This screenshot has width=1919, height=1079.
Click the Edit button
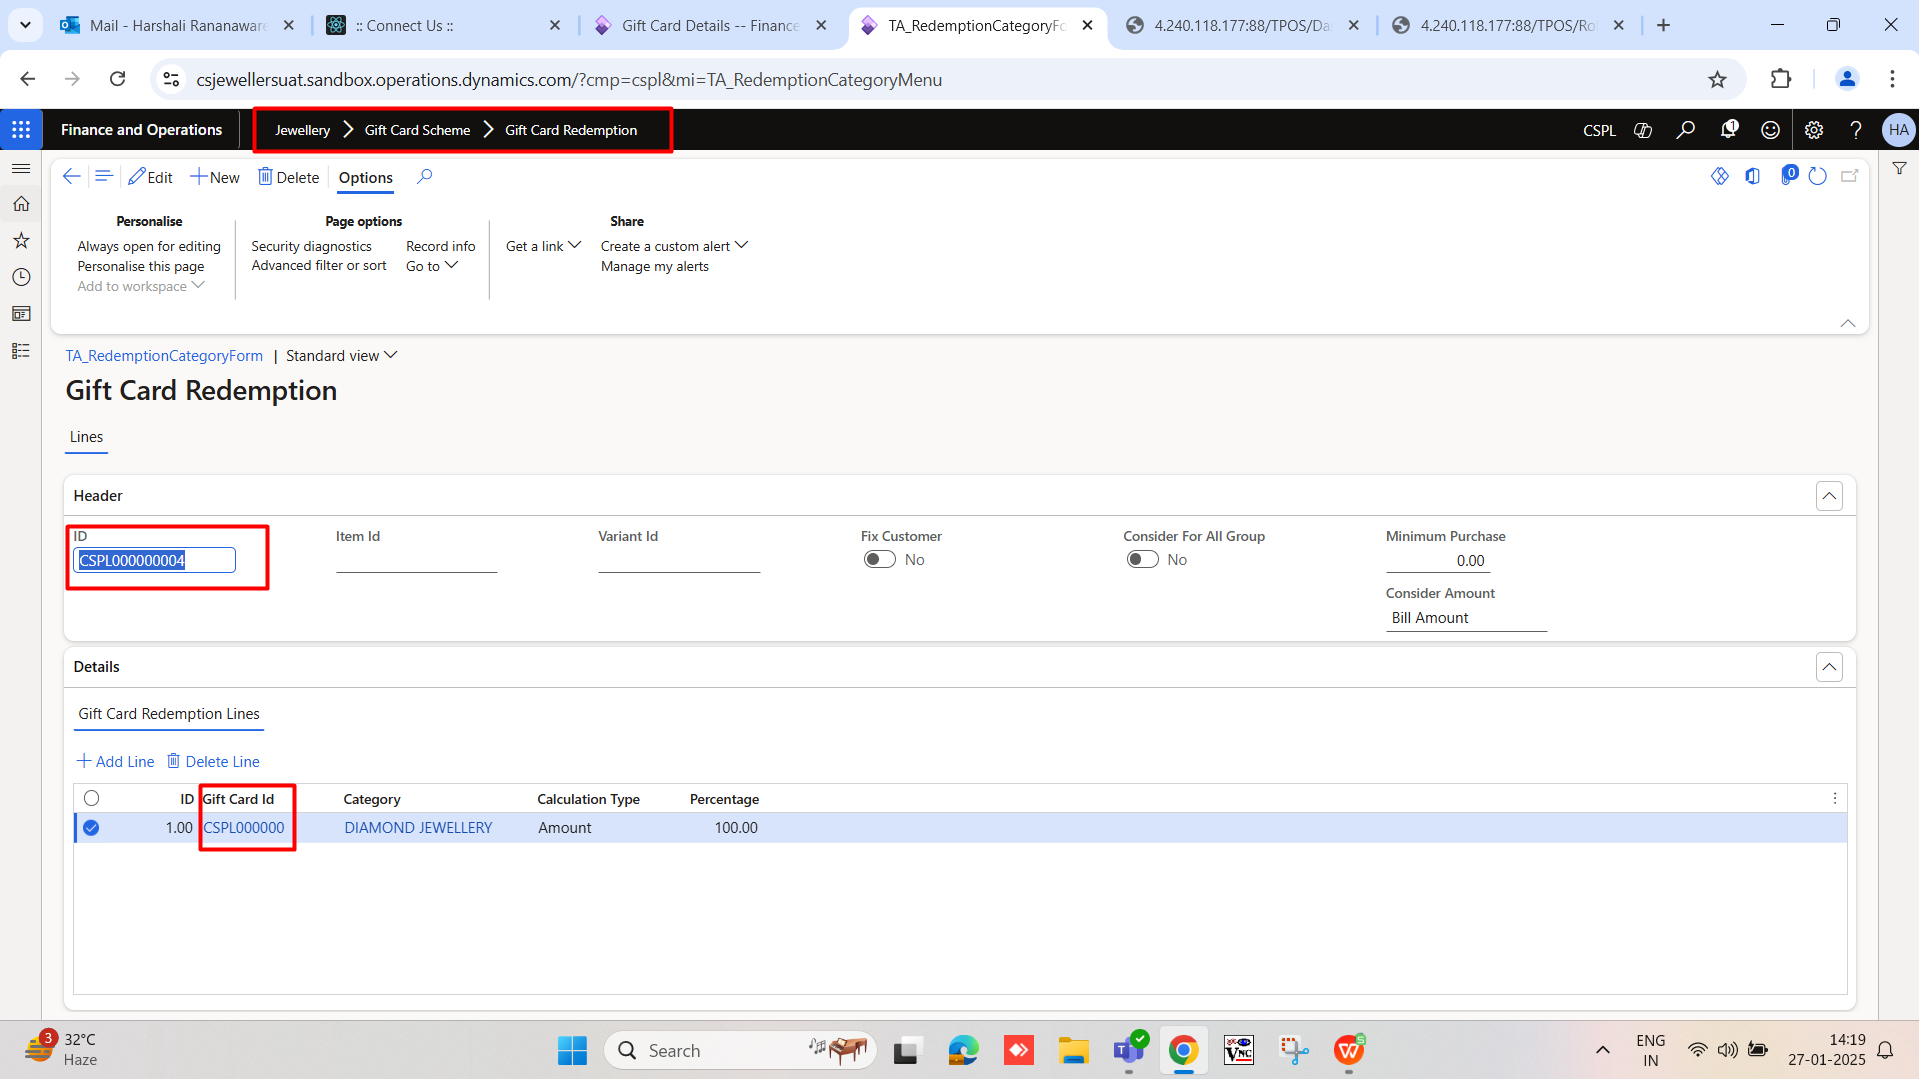coord(151,177)
